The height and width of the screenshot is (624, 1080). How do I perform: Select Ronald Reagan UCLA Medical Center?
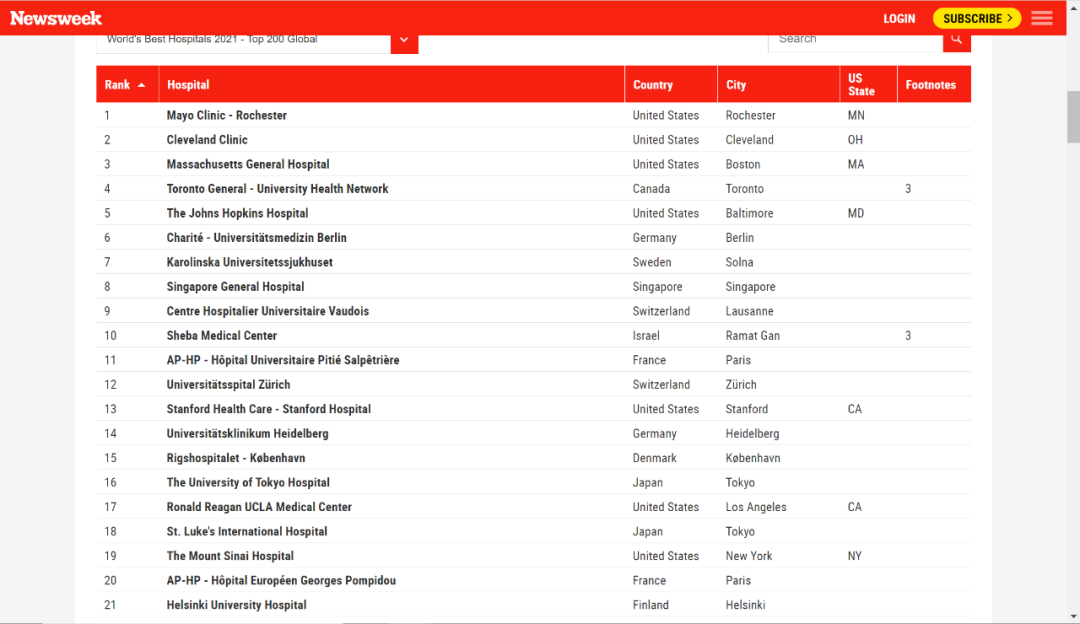(x=259, y=507)
